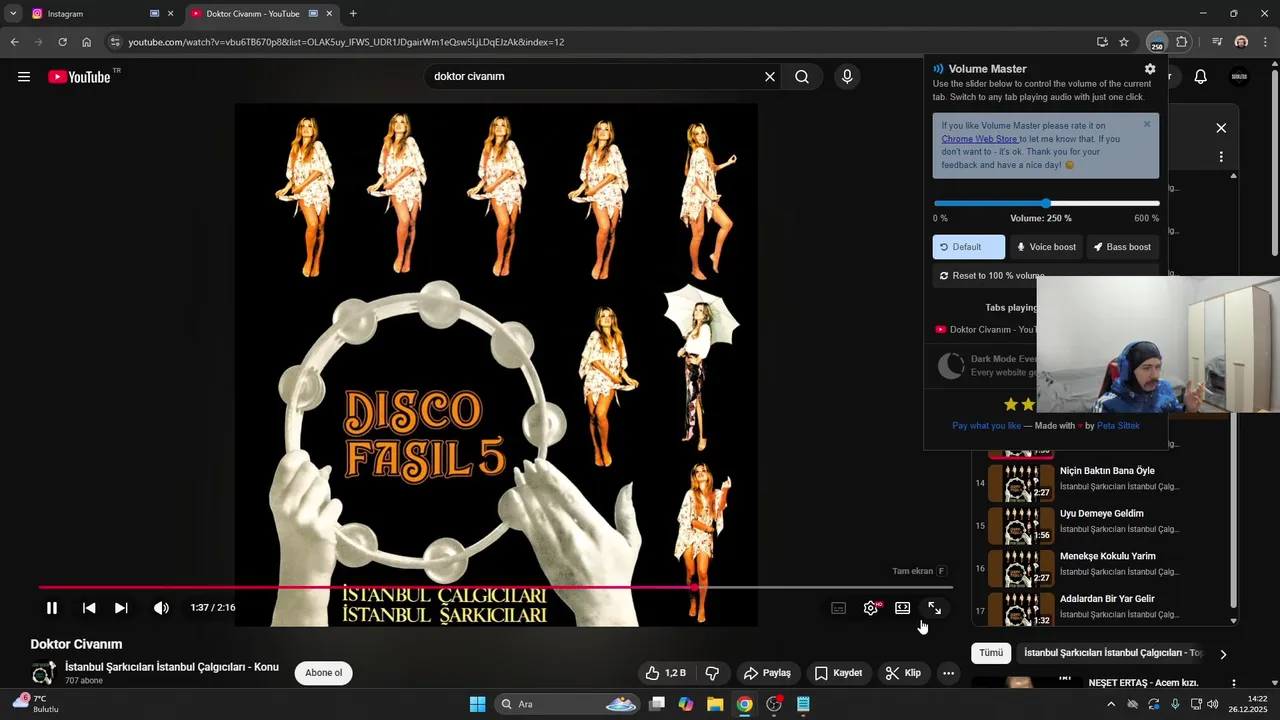The height and width of the screenshot is (720, 1280).
Task: Share the video with Paylaş
Action: coord(768,673)
